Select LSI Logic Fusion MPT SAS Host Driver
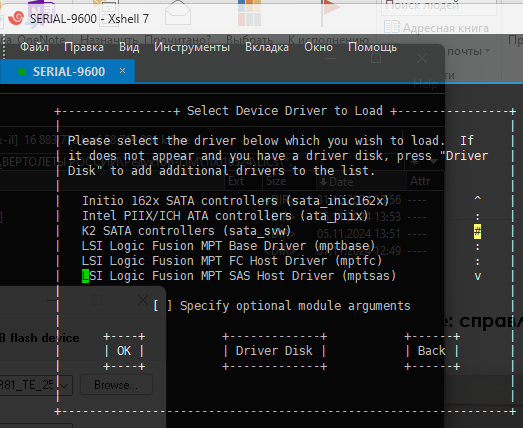 pyautogui.click(x=239, y=276)
